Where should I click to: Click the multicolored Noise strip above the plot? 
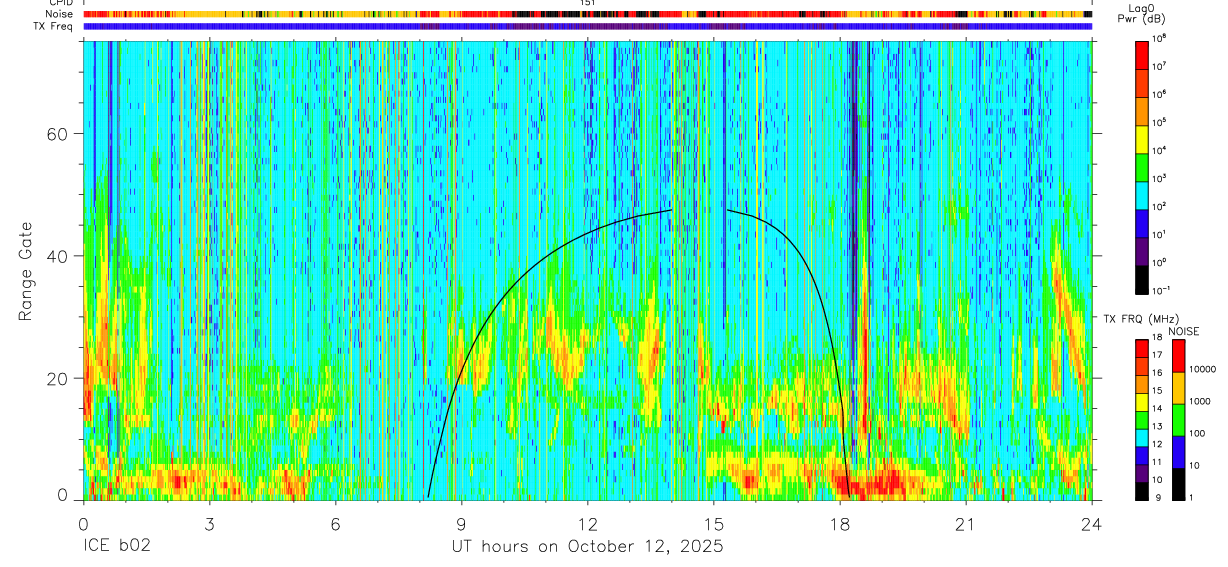(x=587, y=15)
